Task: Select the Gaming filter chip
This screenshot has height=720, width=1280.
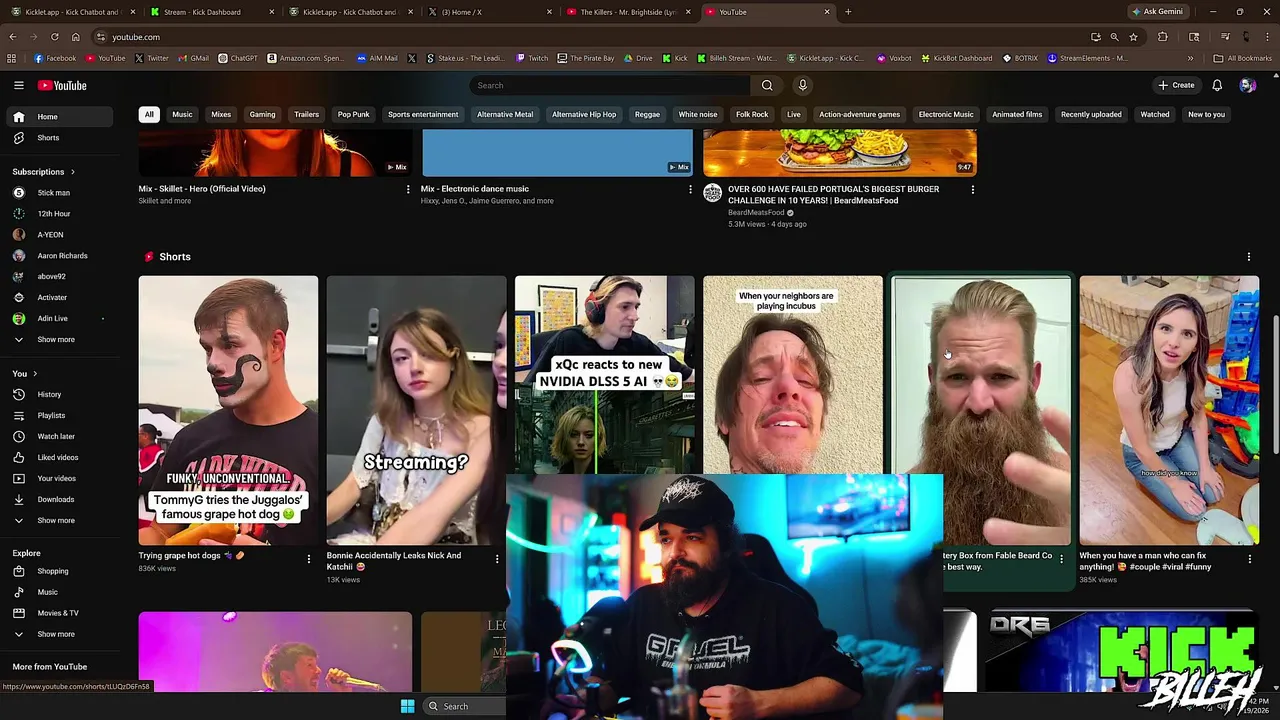Action: pos(262,114)
